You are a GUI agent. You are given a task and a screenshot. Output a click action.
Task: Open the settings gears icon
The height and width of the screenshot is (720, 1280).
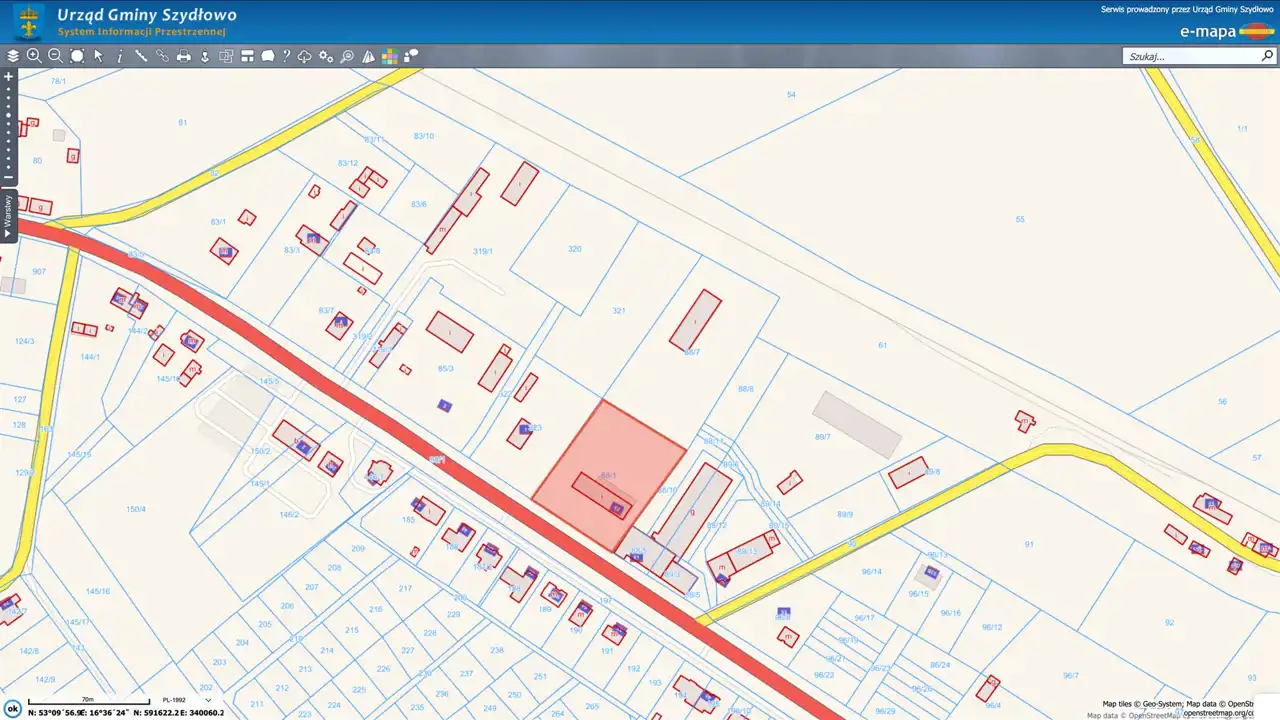tap(326, 56)
